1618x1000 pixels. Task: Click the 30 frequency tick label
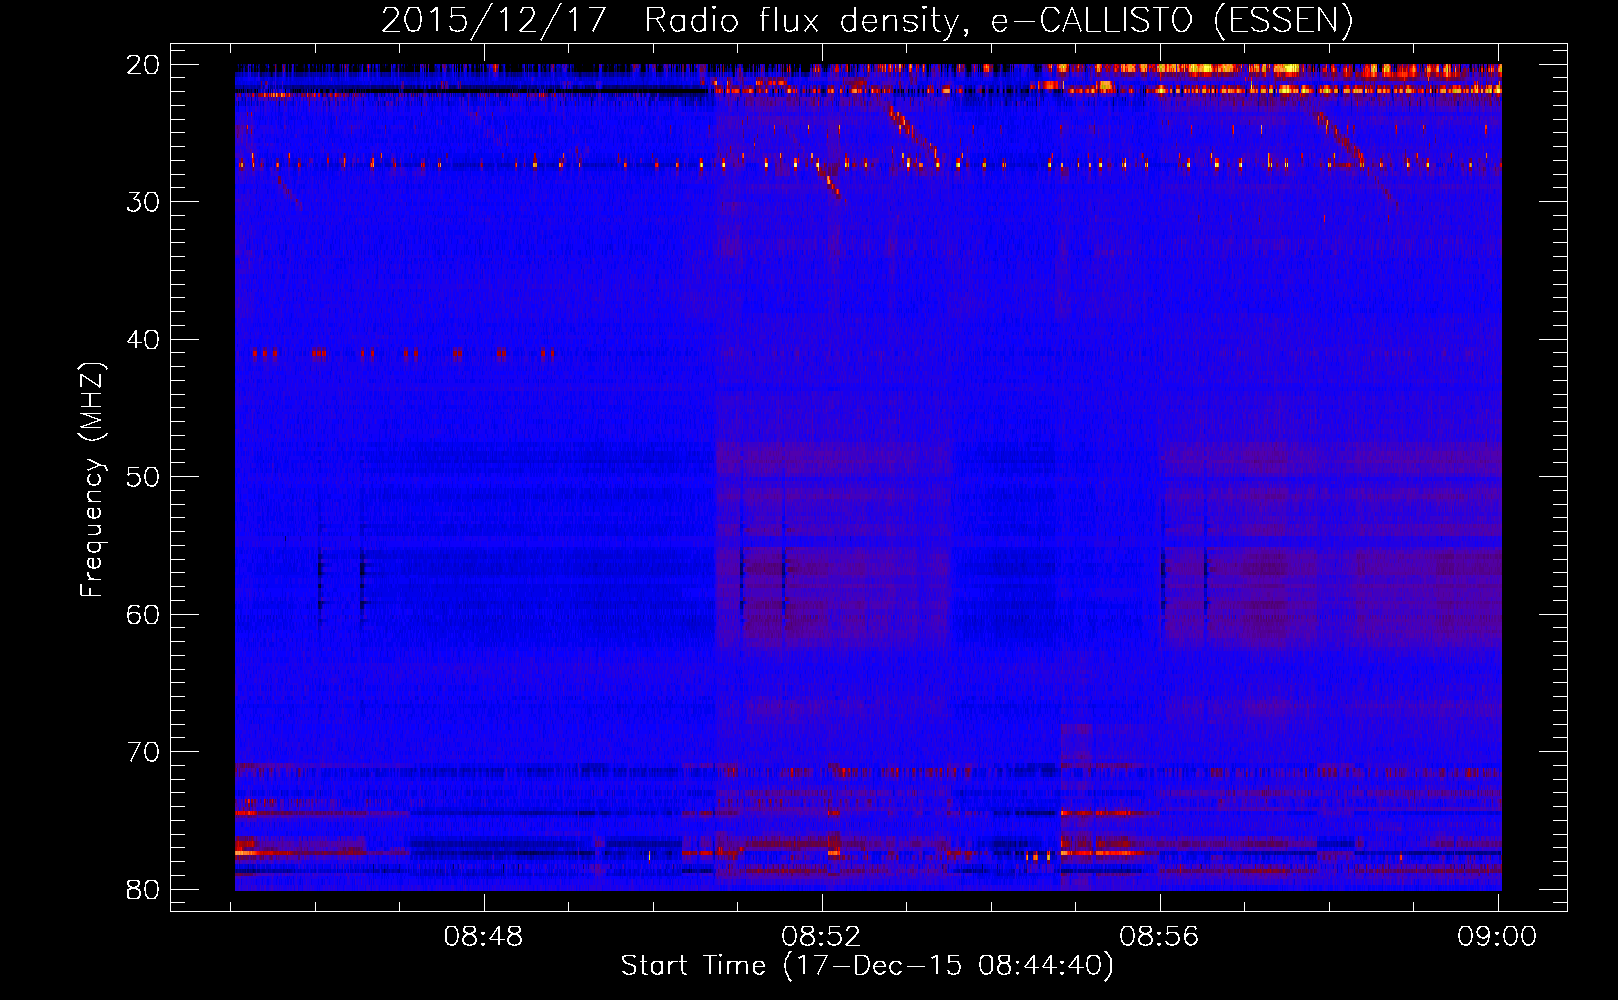tap(144, 202)
